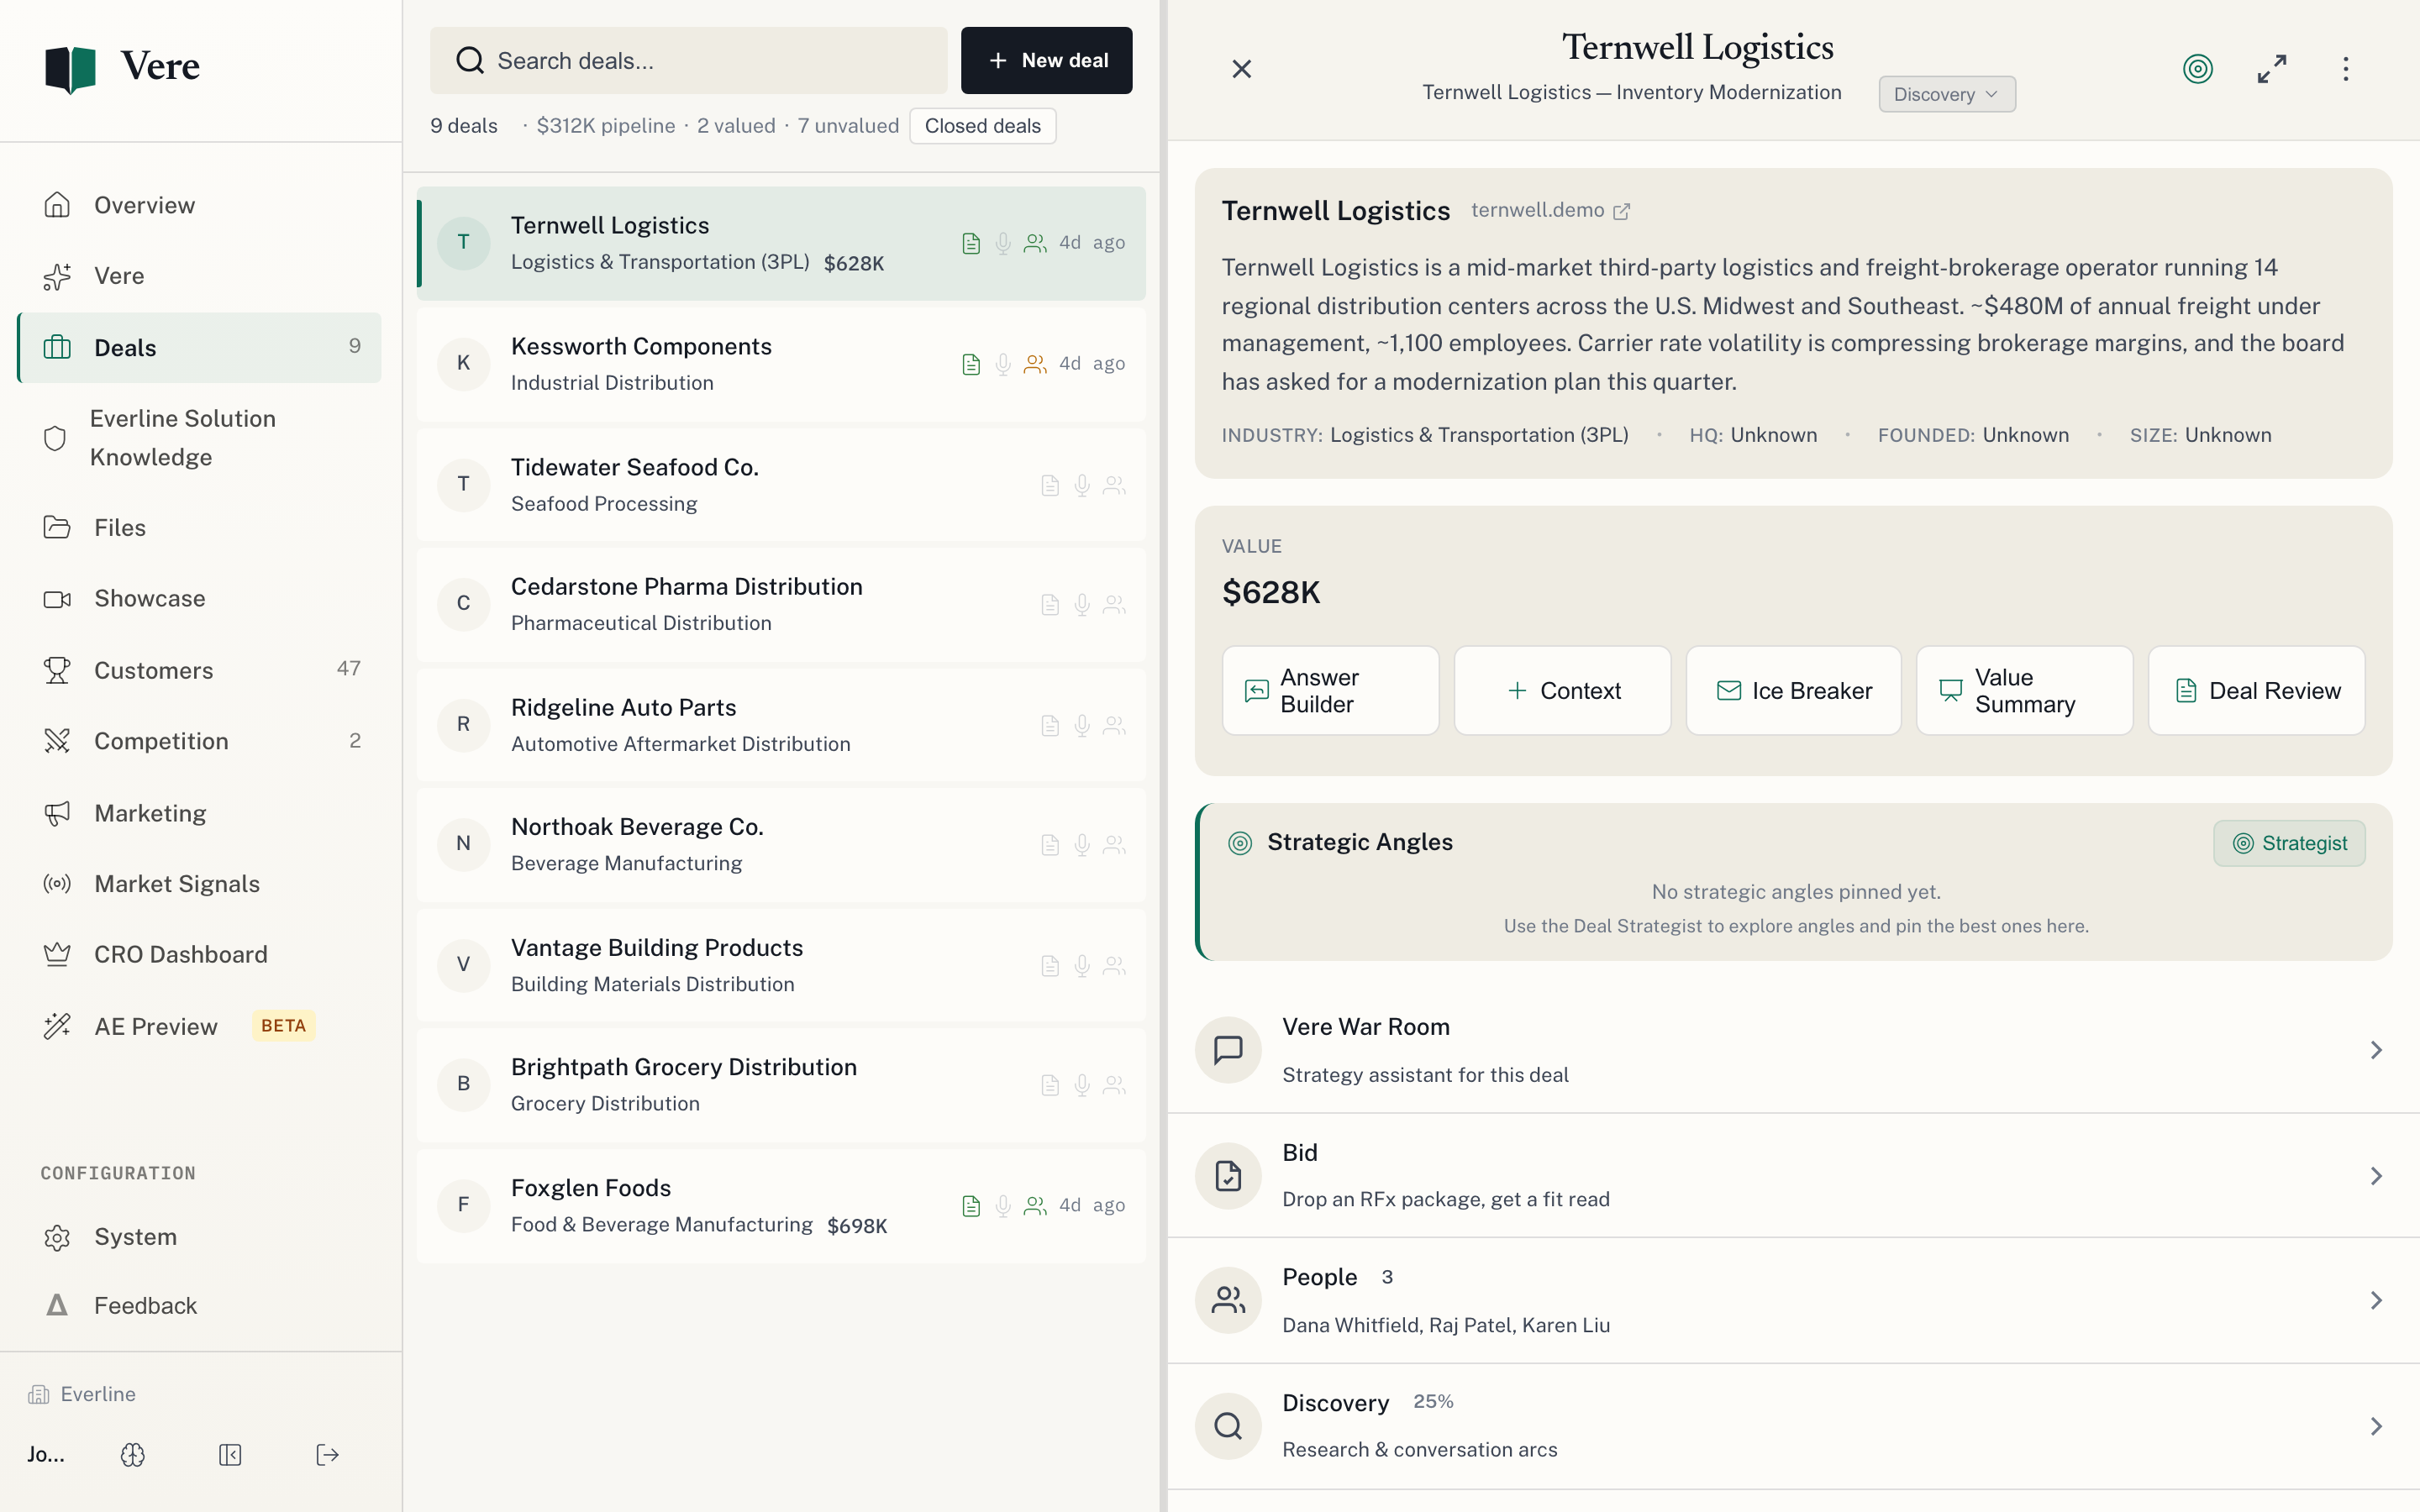
Task: Expand the deal panel to full screen
Action: (x=2272, y=69)
